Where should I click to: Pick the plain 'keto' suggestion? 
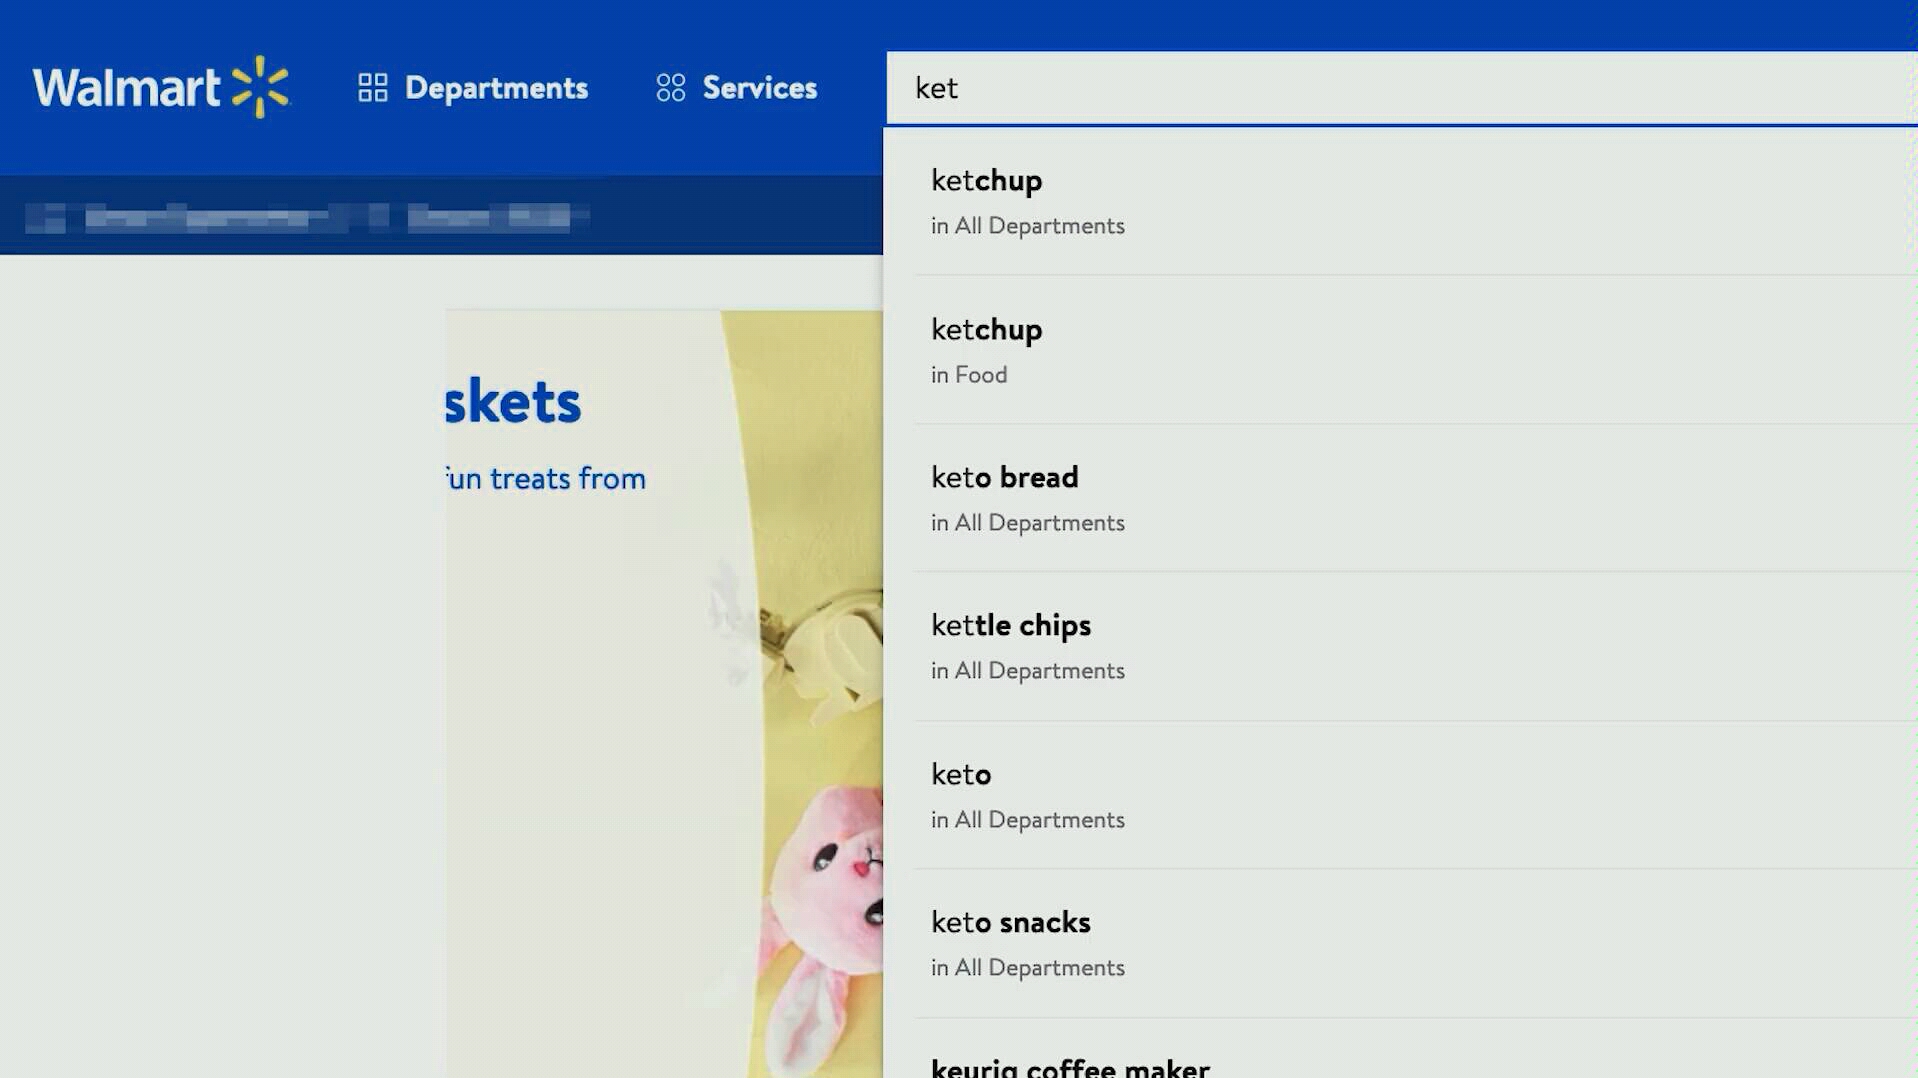pos(1416,795)
